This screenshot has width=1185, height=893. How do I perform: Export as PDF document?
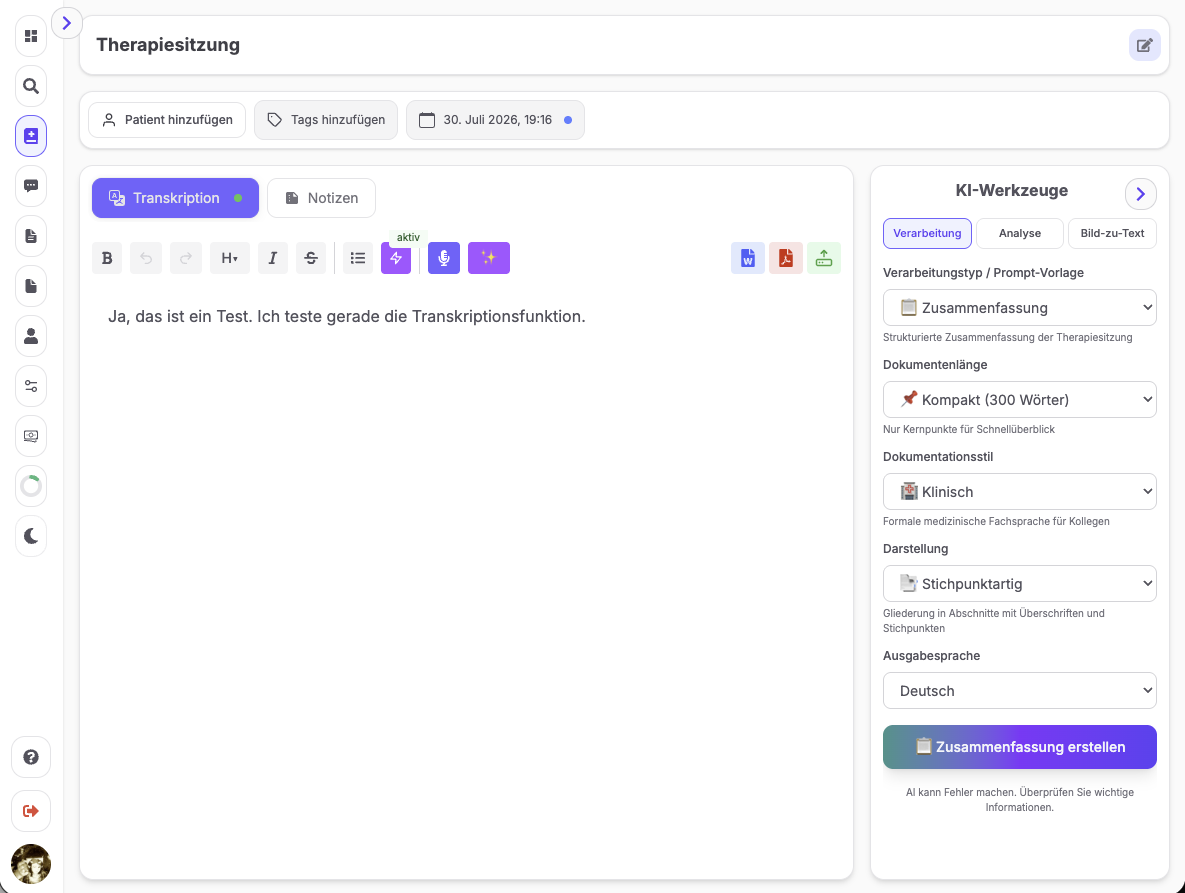coord(786,258)
